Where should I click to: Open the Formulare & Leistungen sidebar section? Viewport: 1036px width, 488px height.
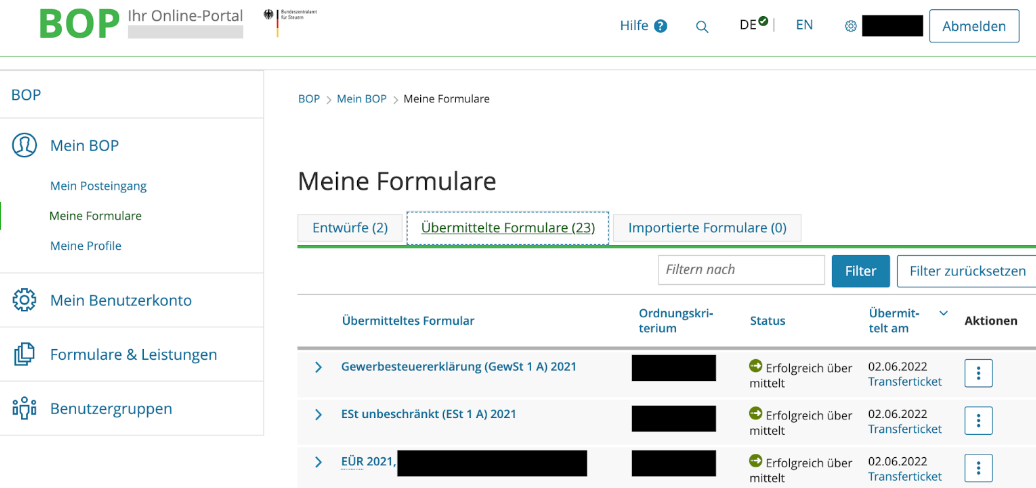point(131,355)
